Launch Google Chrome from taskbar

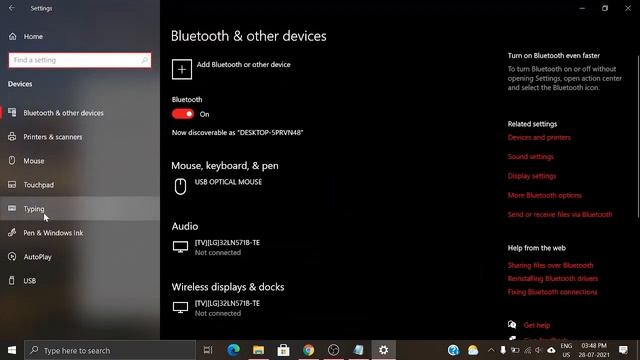click(309, 350)
